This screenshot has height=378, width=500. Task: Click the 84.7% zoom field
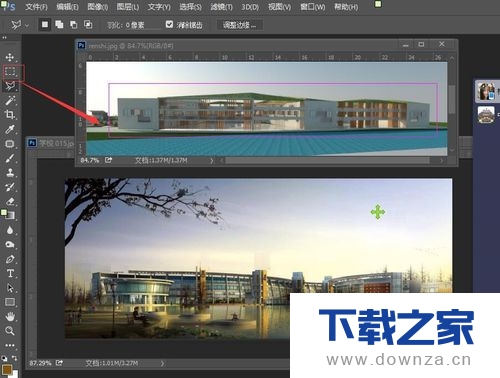pos(90,160)
